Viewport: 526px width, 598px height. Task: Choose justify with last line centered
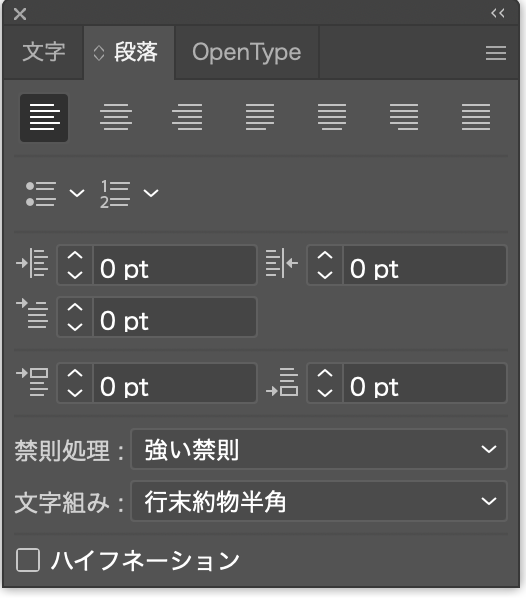point(332,117)
